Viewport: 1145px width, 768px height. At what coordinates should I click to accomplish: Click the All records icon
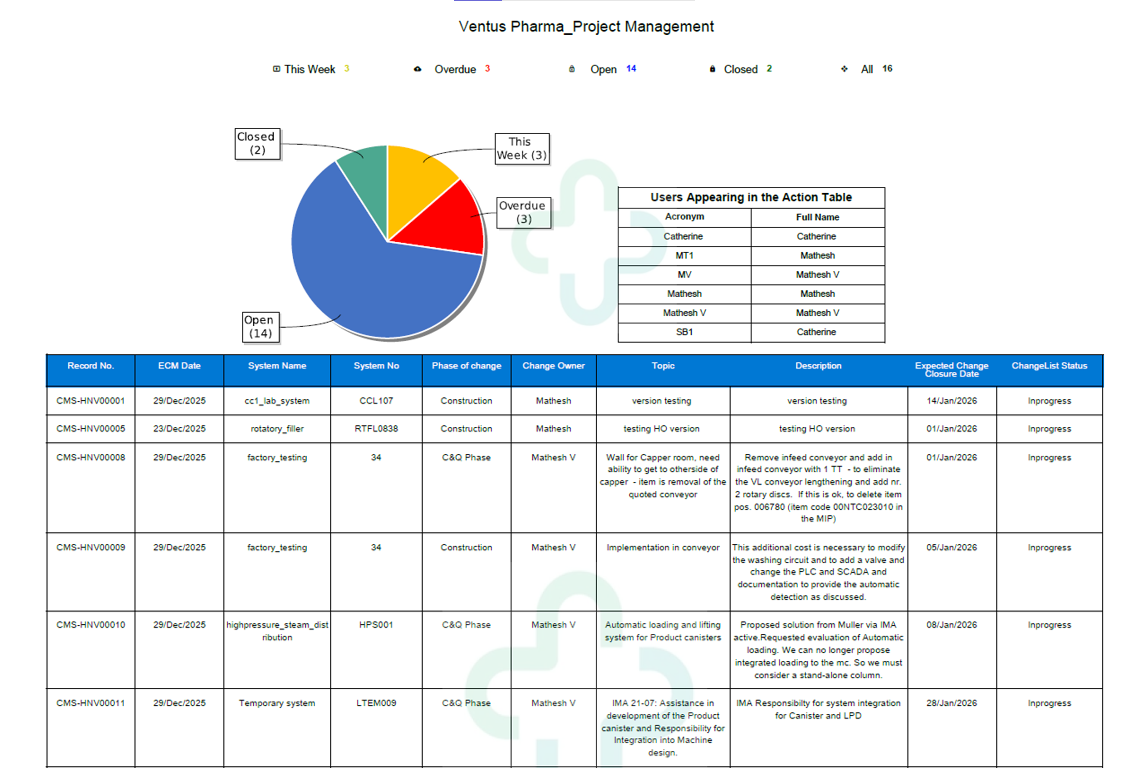click(845, 69)
